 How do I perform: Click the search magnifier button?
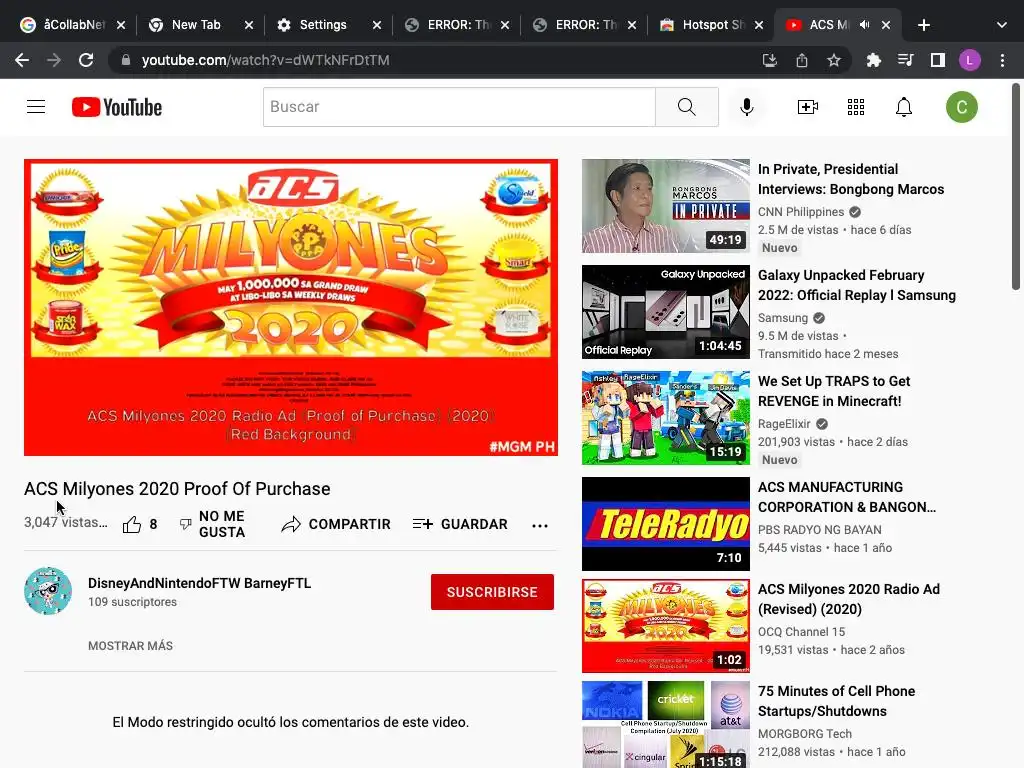click(x=686, y=107)
